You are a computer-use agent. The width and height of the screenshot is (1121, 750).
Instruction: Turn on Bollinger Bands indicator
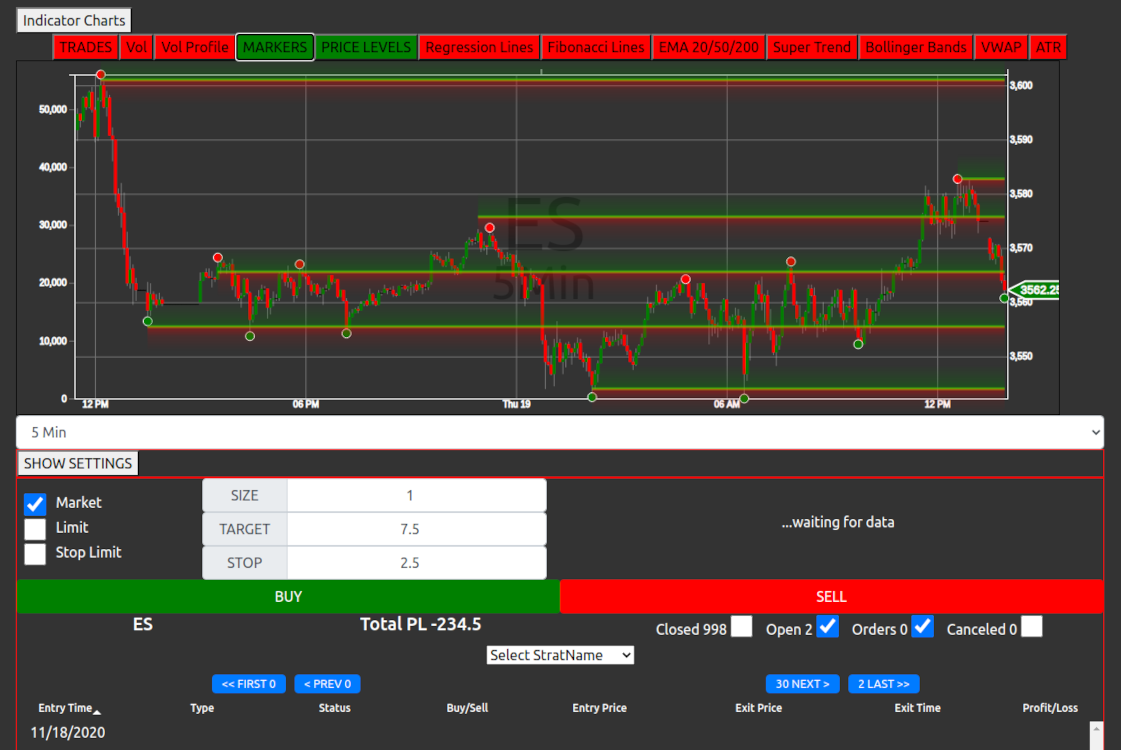tap(916, 47)
